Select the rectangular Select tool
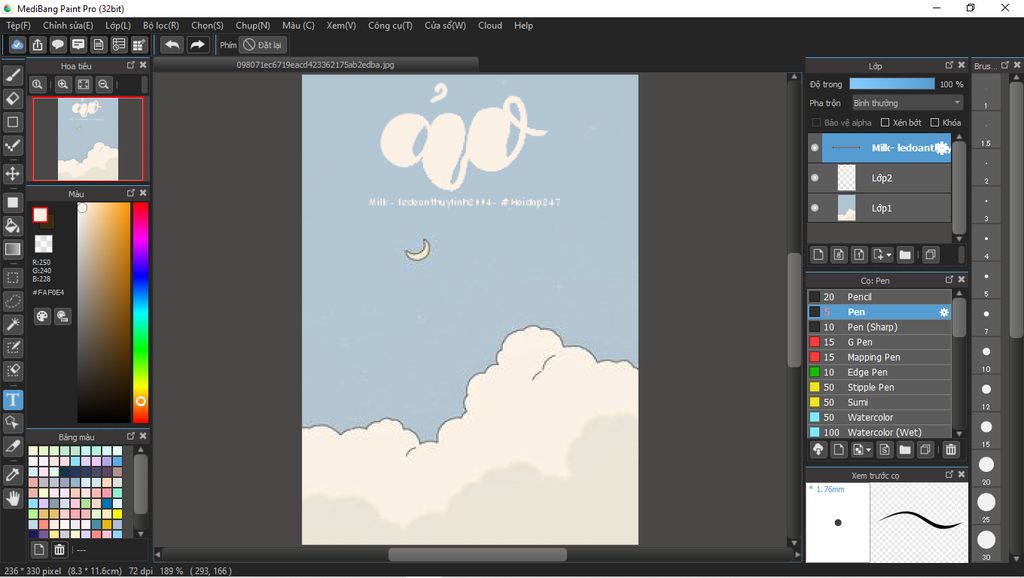The height and width of the screenshot is (578, 1024). click(x=12, y=278)
